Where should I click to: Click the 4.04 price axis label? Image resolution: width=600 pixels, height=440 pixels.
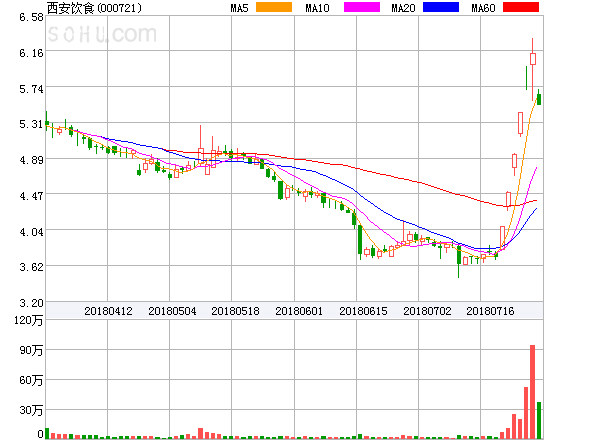point(31,231)
